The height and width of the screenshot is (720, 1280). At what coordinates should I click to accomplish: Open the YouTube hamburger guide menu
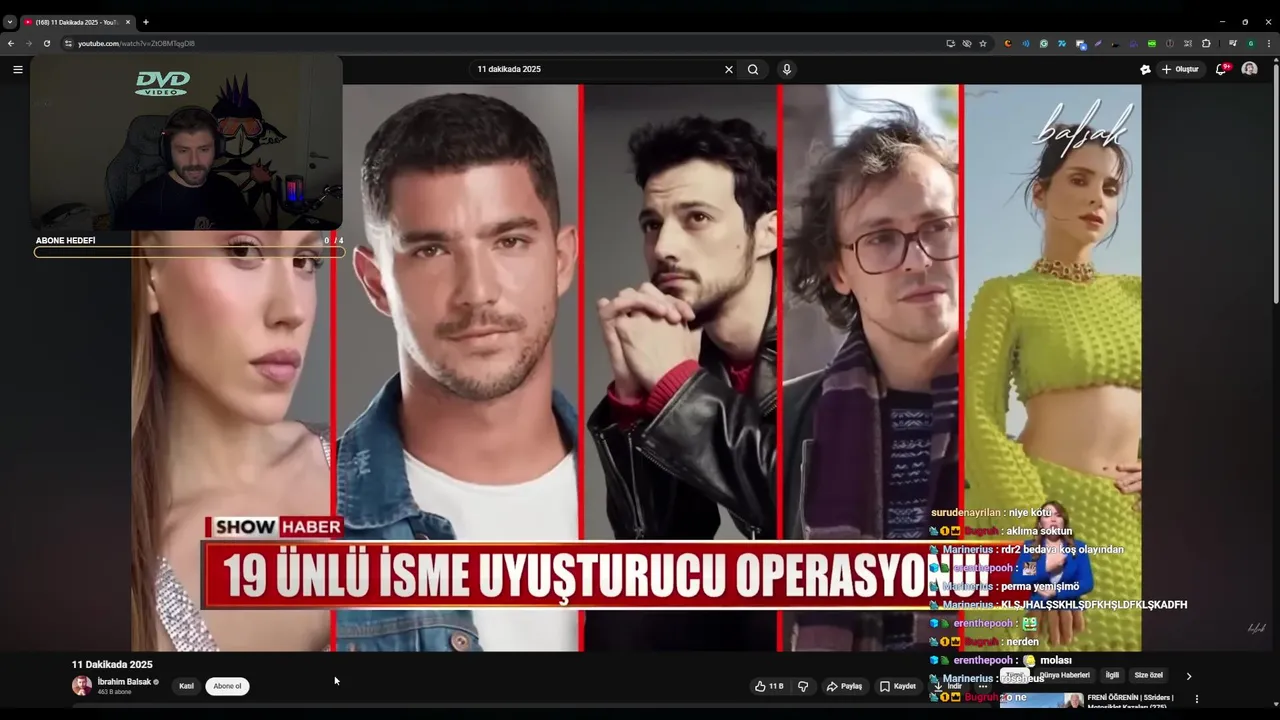(17, 69)
